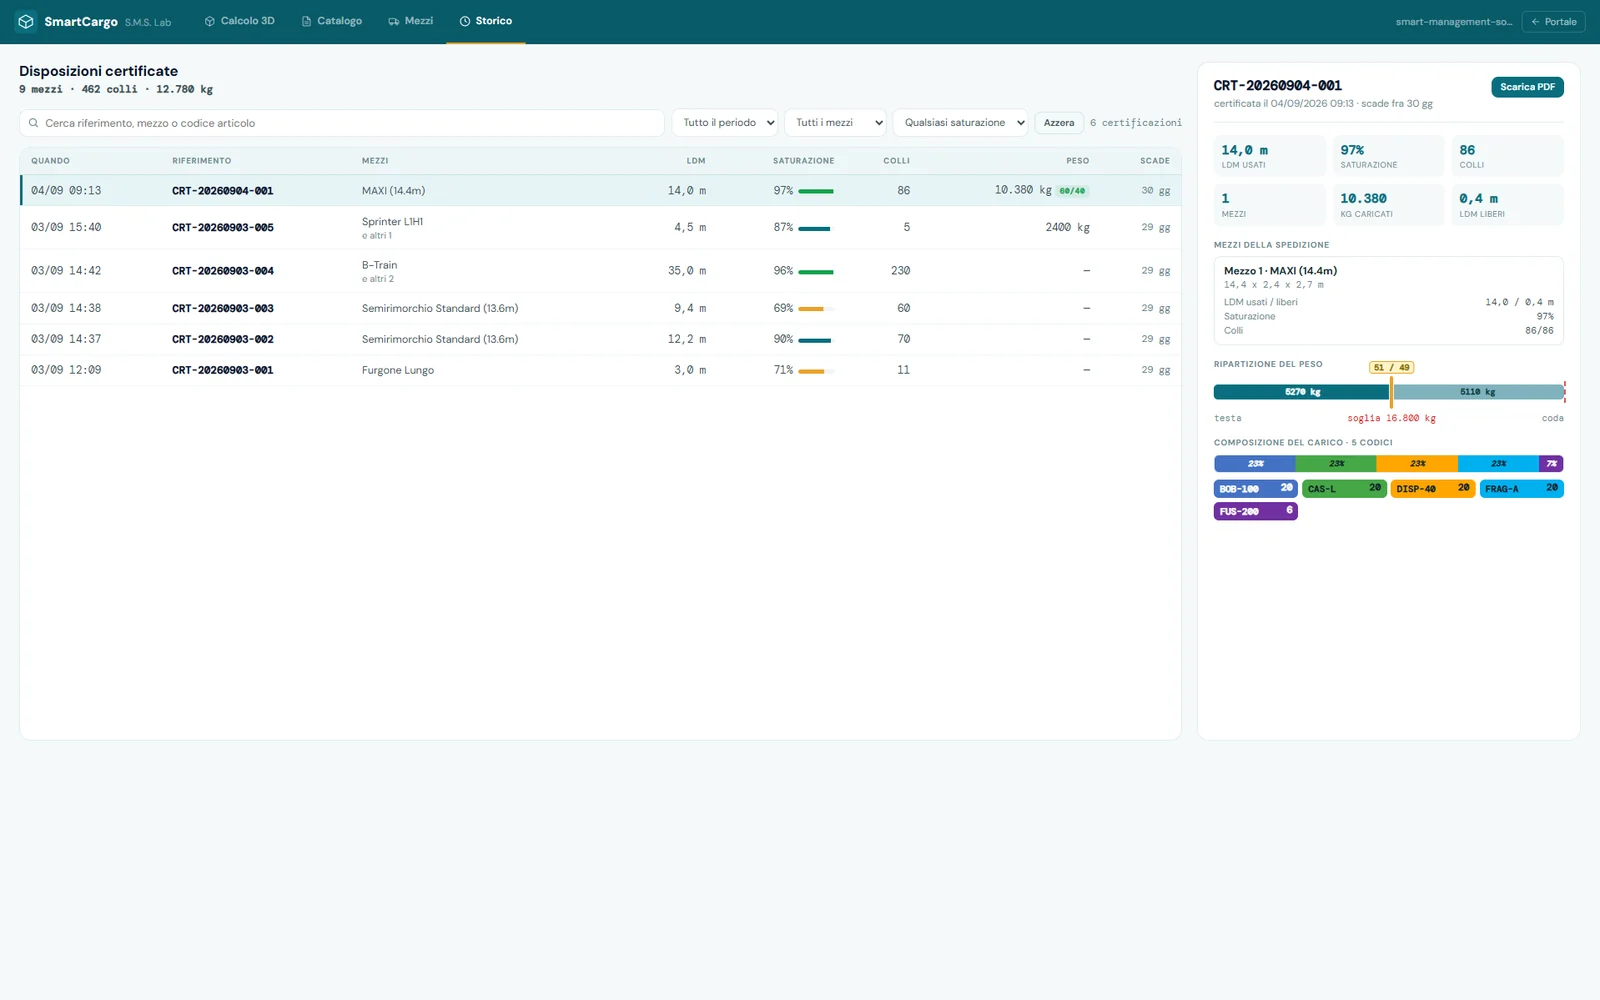The width and height of the screenshot is (1600, 1000).
Task: Click the Sprinter L1H1 vehicle cell
Action: tap(392, 228)
